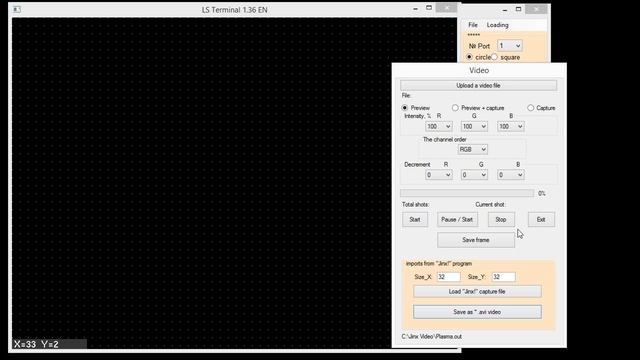Viewport: 640px width, 360px height.
Task: Click the Size_Y input field
Action: [503, 277]
